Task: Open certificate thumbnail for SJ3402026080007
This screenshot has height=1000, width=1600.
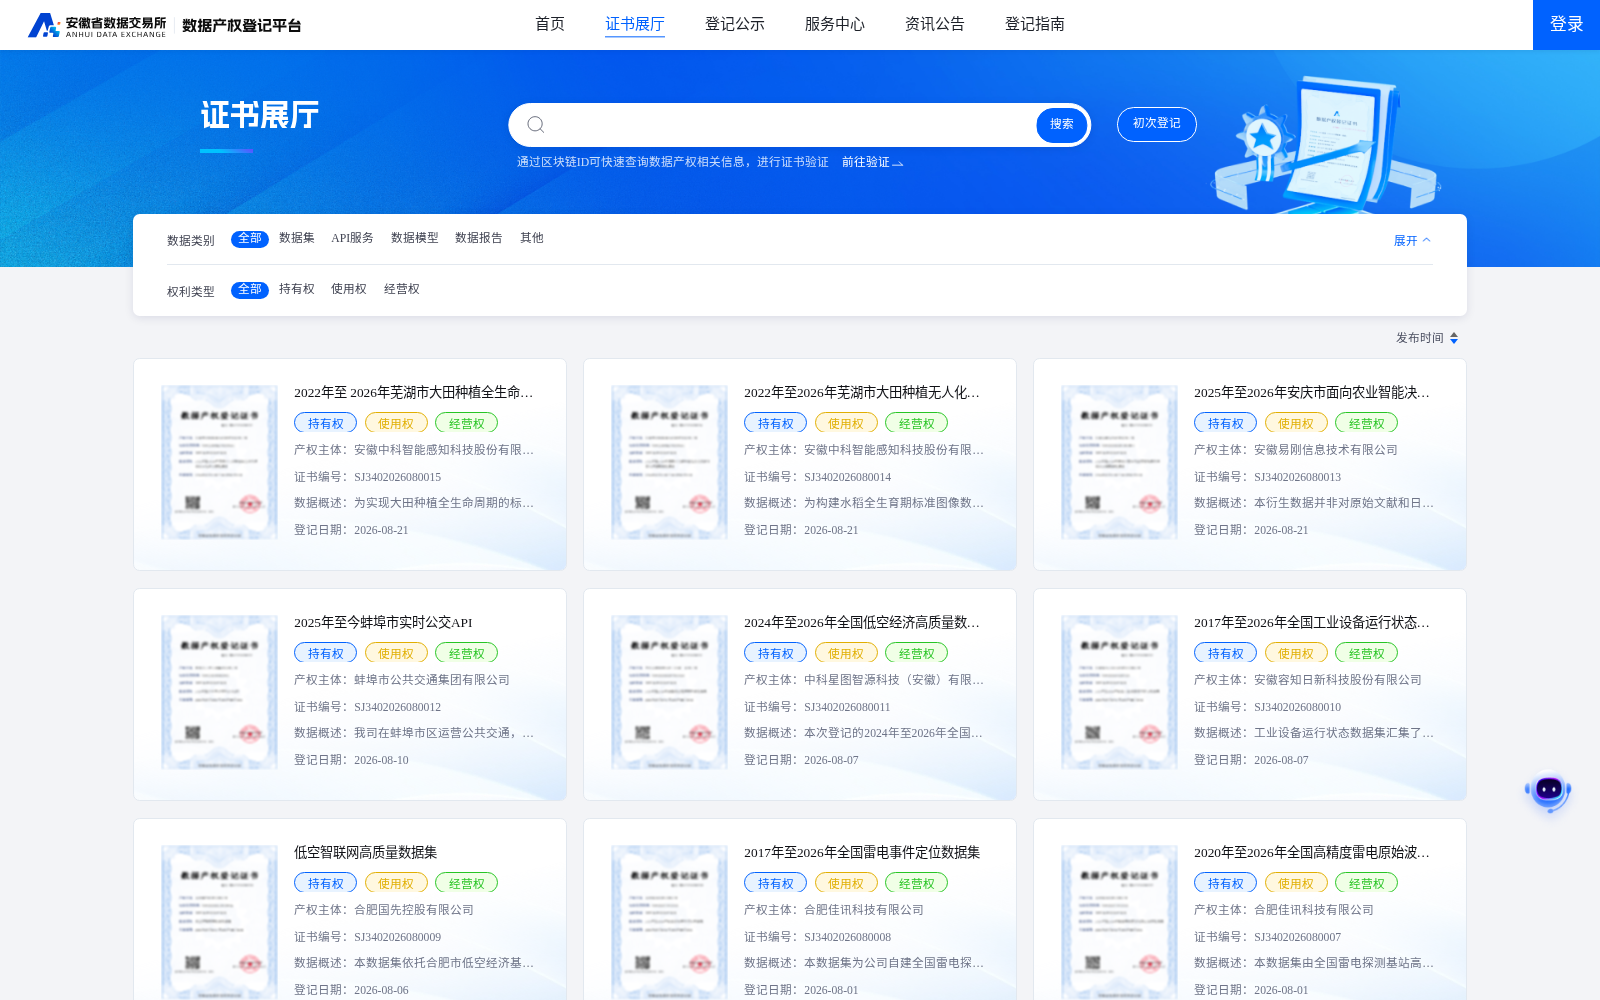Action: [1120, 922]
